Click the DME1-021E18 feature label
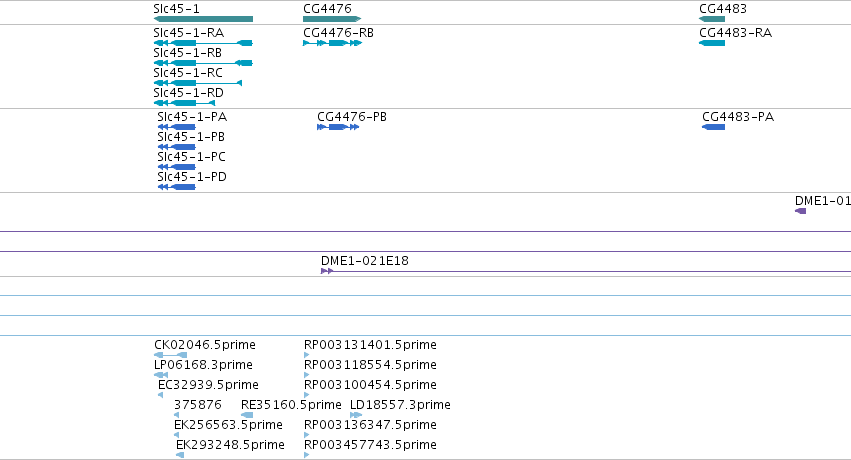The image size is (851, 460). (x=365, y=261)
